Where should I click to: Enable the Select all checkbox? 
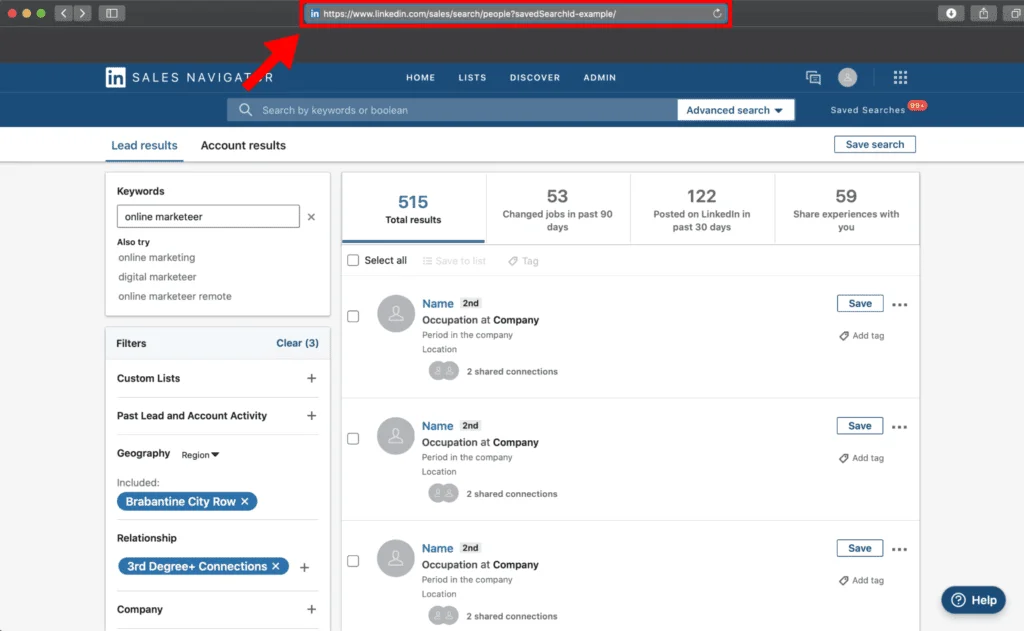pyautogui.click(x=352, y=260)
